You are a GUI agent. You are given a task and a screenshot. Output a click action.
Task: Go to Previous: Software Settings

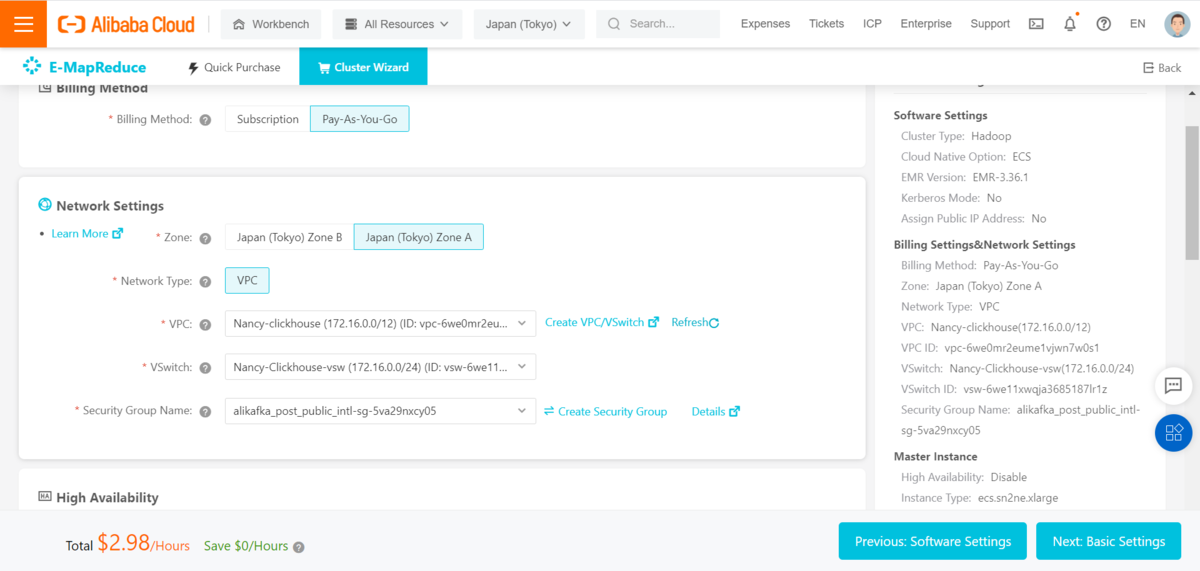933,542
